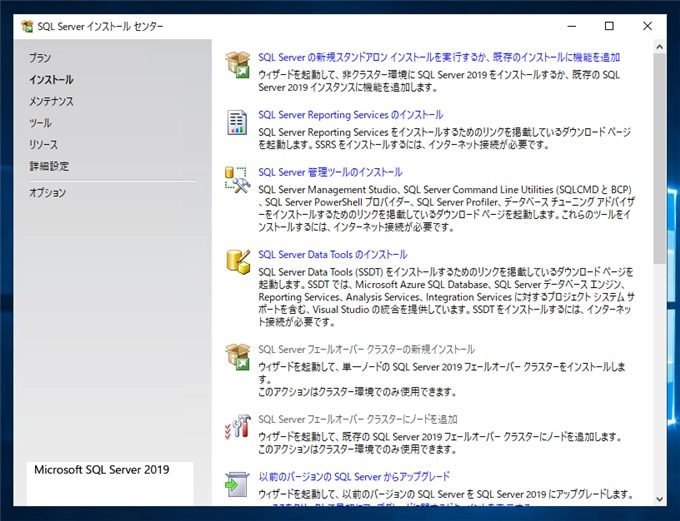680x521 pixels.
Task: Click the vertical scrollbar thumb
Action: click(x=660, y=158)
